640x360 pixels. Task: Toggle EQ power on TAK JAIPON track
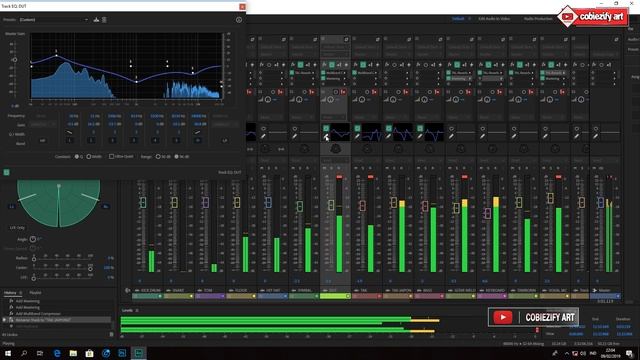pyautogui.click(x=389, y=128)
